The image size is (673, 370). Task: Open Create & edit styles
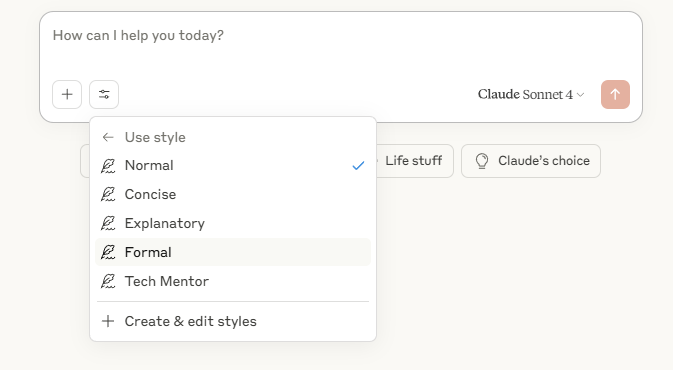click(x=233, y=321)
